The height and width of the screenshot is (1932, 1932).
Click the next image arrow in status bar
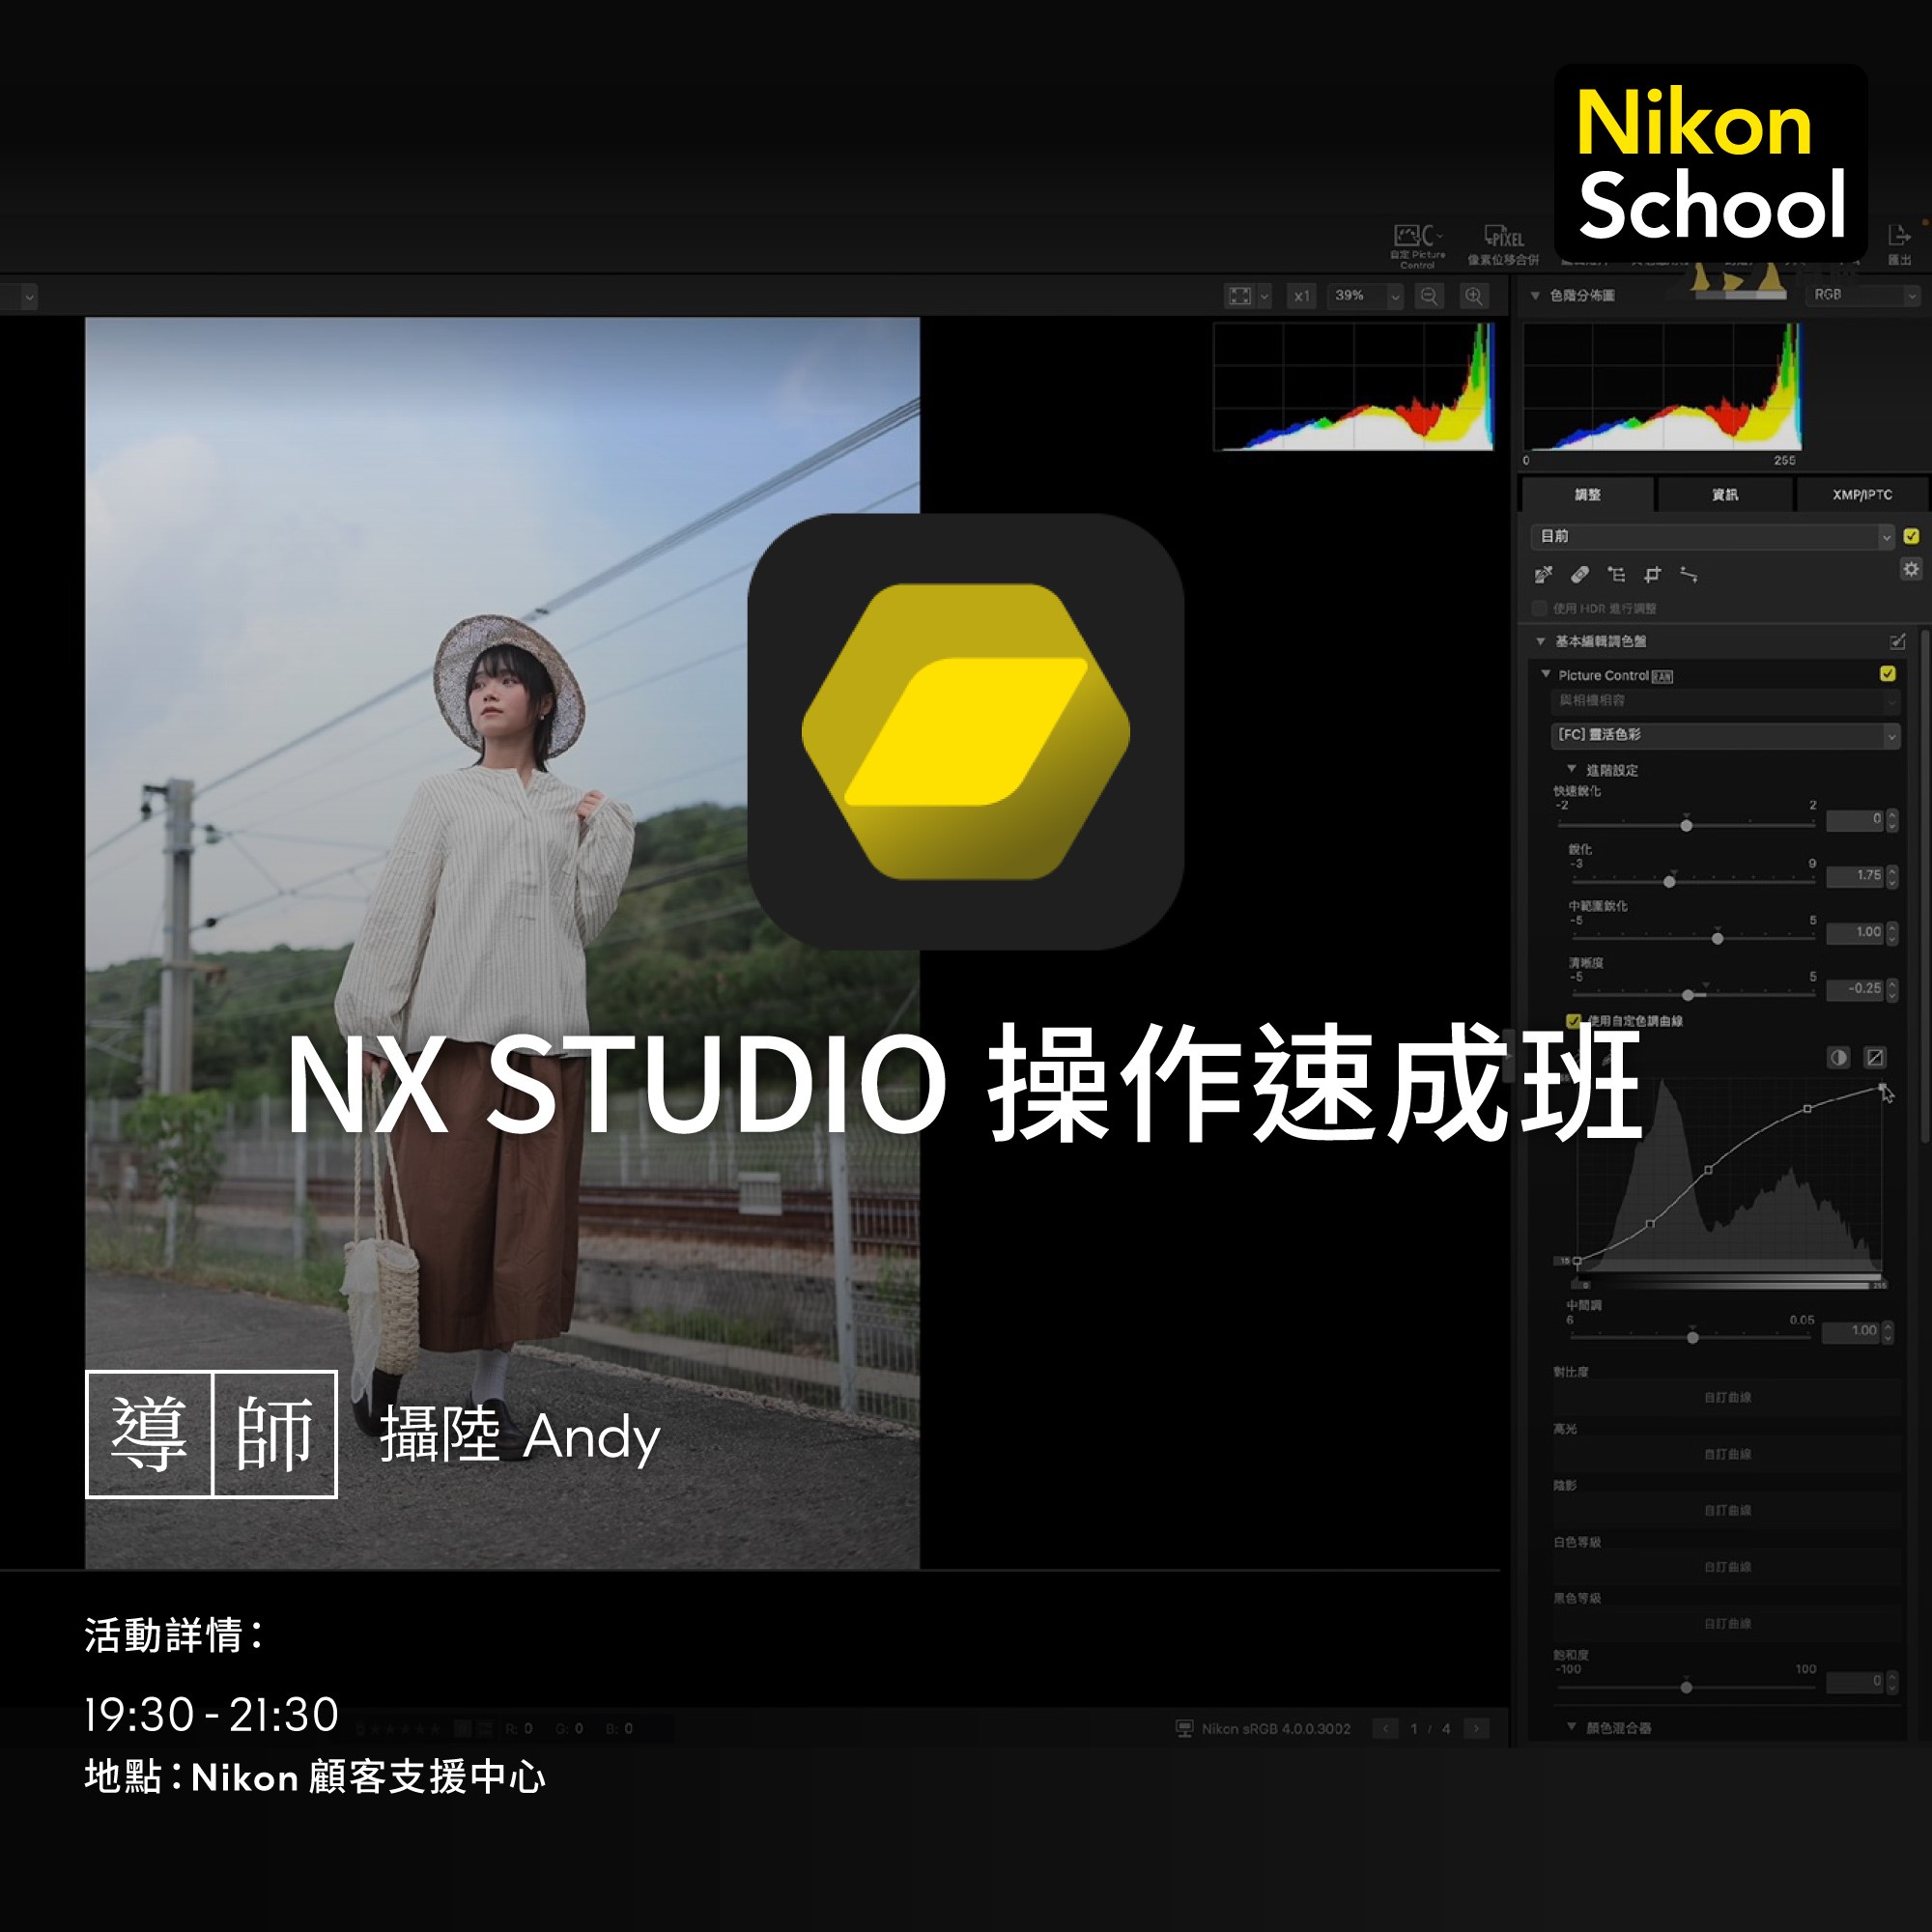tap(1476, 1728)
